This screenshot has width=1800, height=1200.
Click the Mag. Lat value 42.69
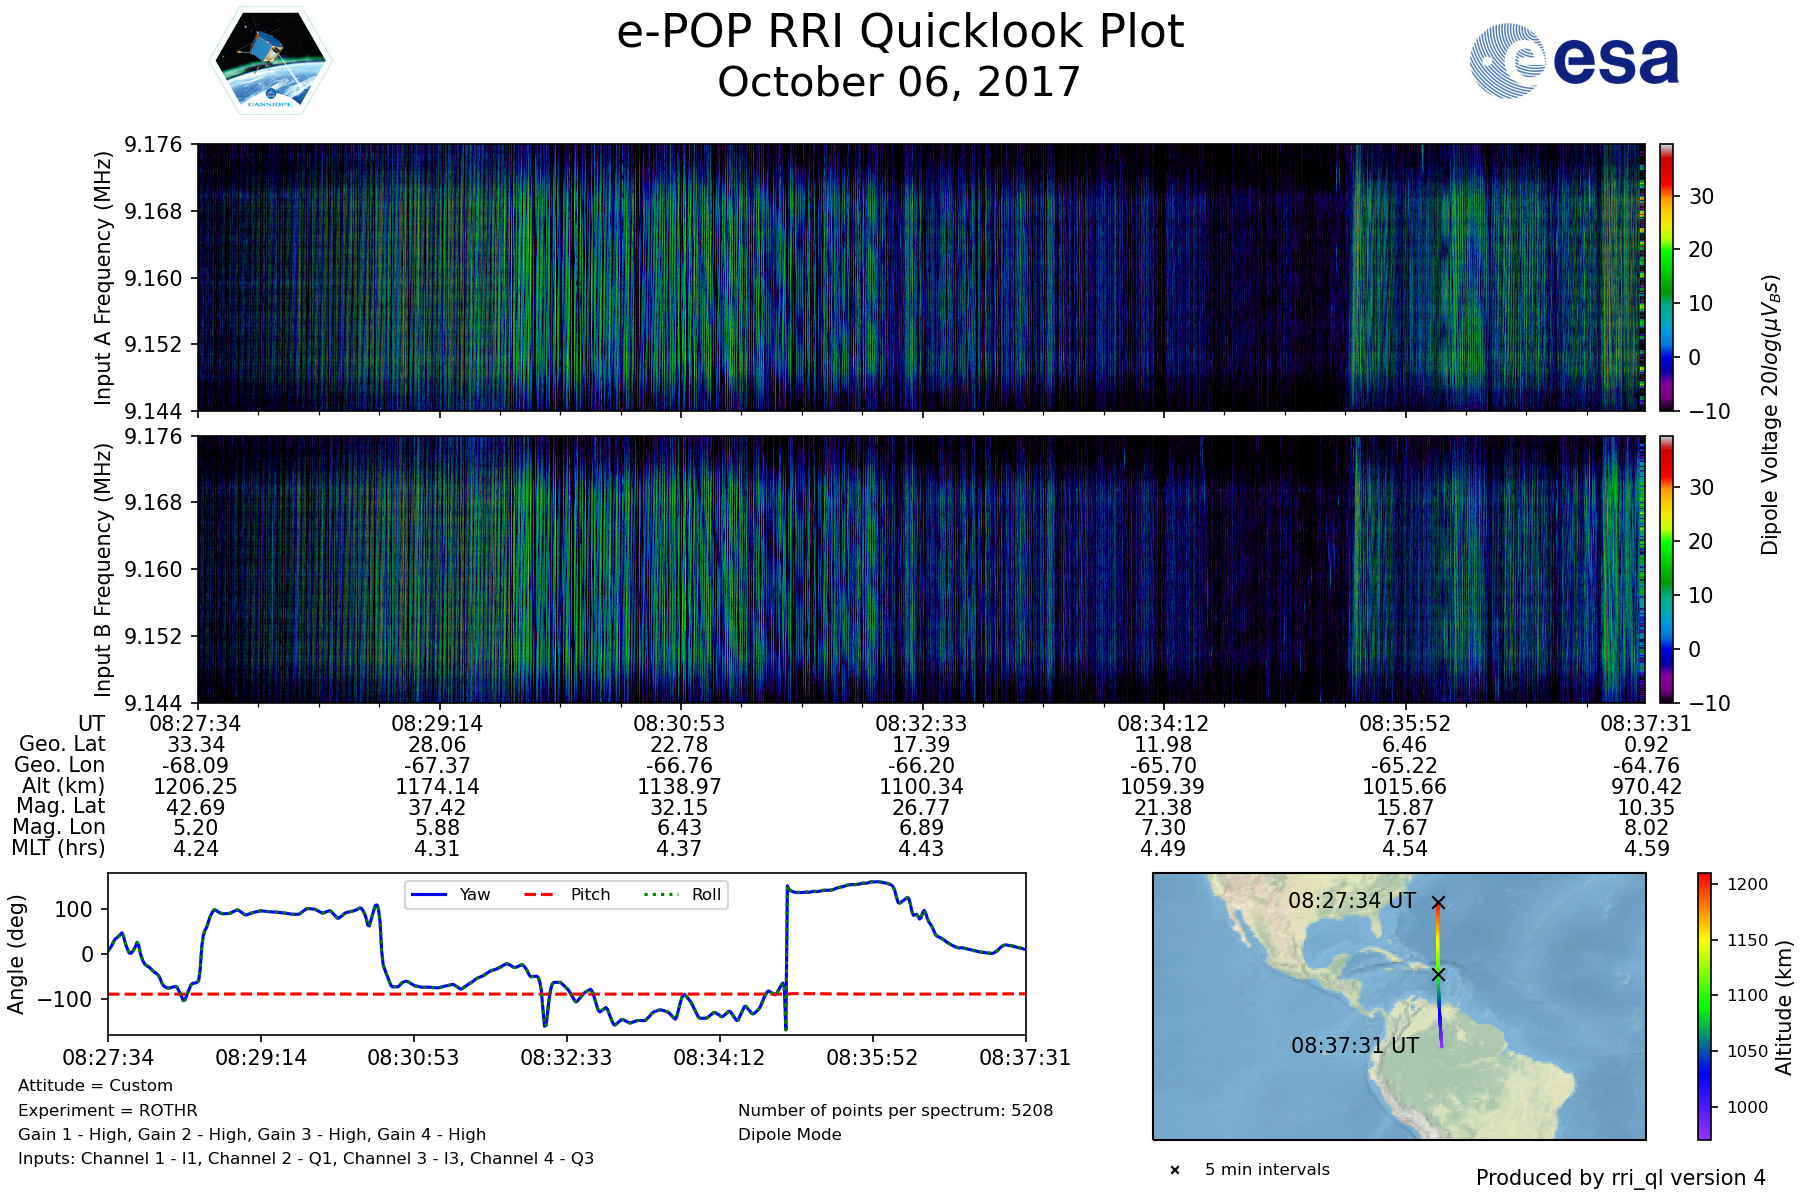pos(196,808)
